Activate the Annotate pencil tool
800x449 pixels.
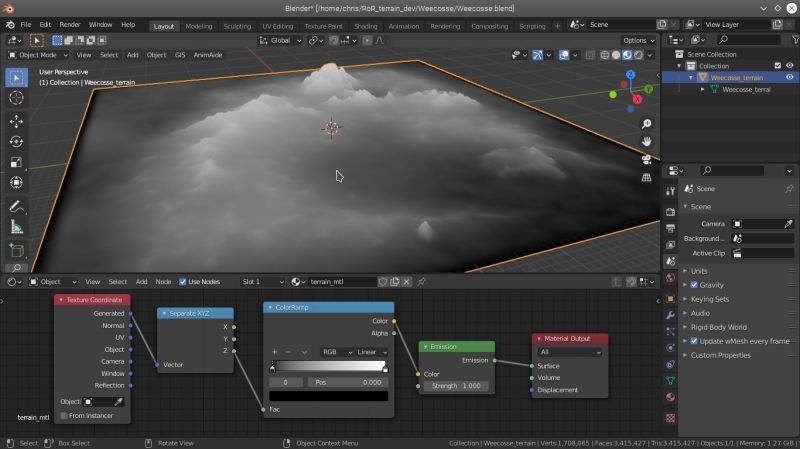16,207
